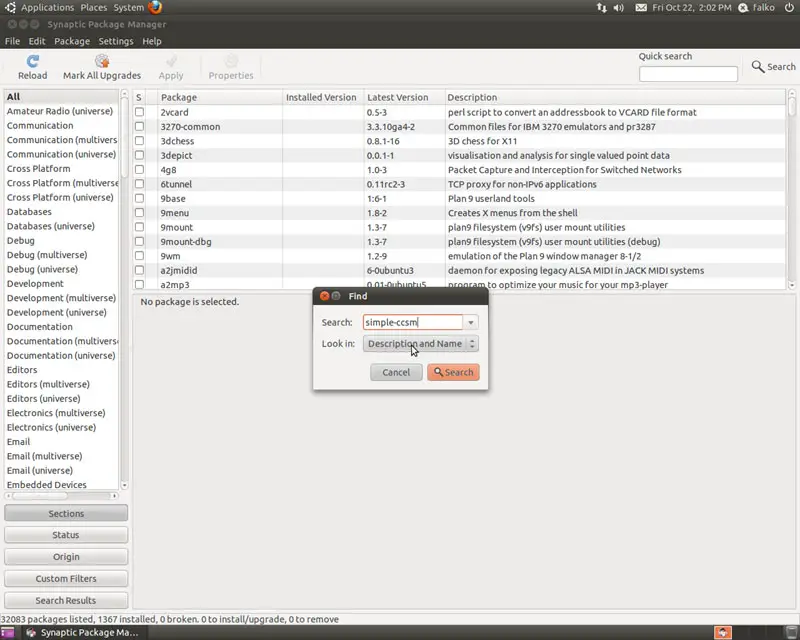Screen dimensions: 800x640
Task: Click the Status filter button
Action: pyautogui.click(x=66, y=535)
